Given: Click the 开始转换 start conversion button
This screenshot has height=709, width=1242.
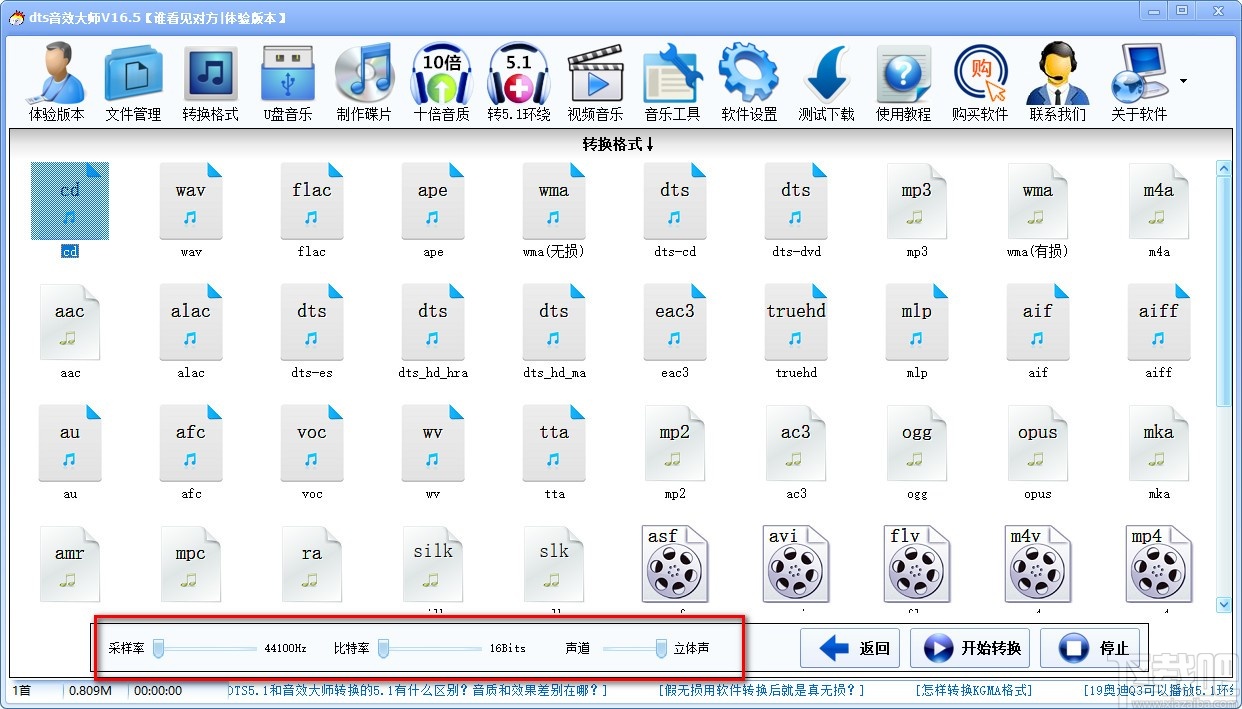Looking at the screenshot, I should tap(969, 647).
